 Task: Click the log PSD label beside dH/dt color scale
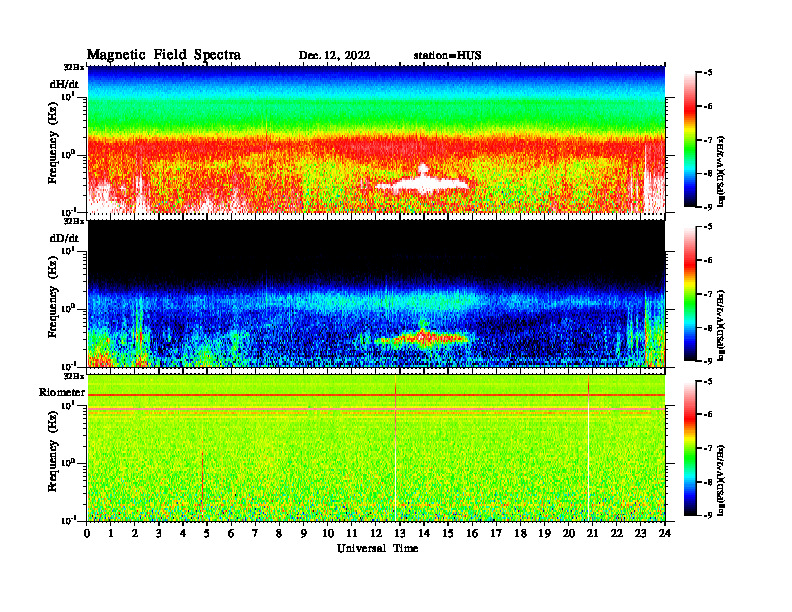(x=721, y=171)
